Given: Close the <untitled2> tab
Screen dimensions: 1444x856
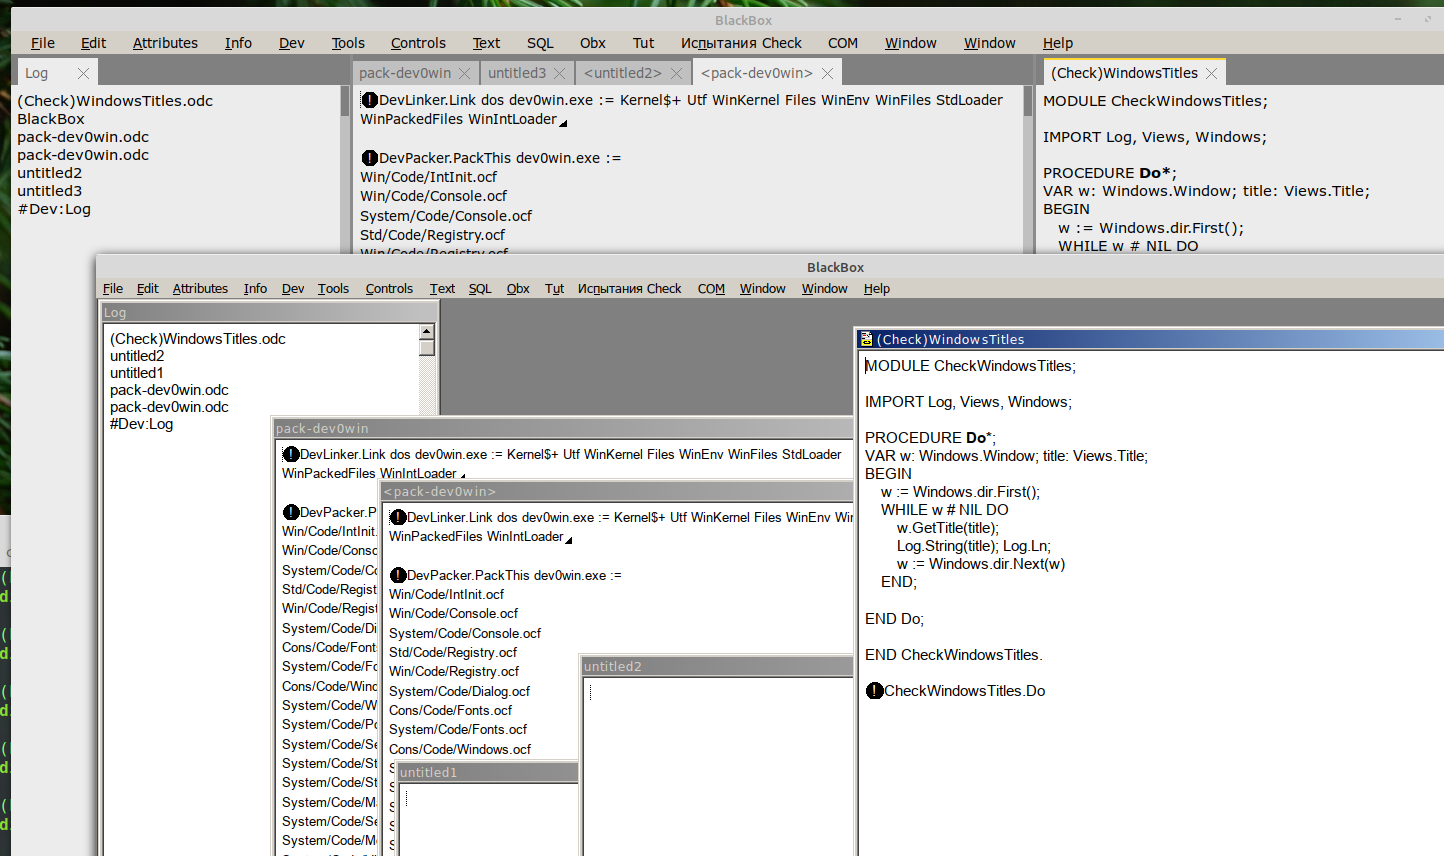Looking at the screenshot, I should pos(676,73).
